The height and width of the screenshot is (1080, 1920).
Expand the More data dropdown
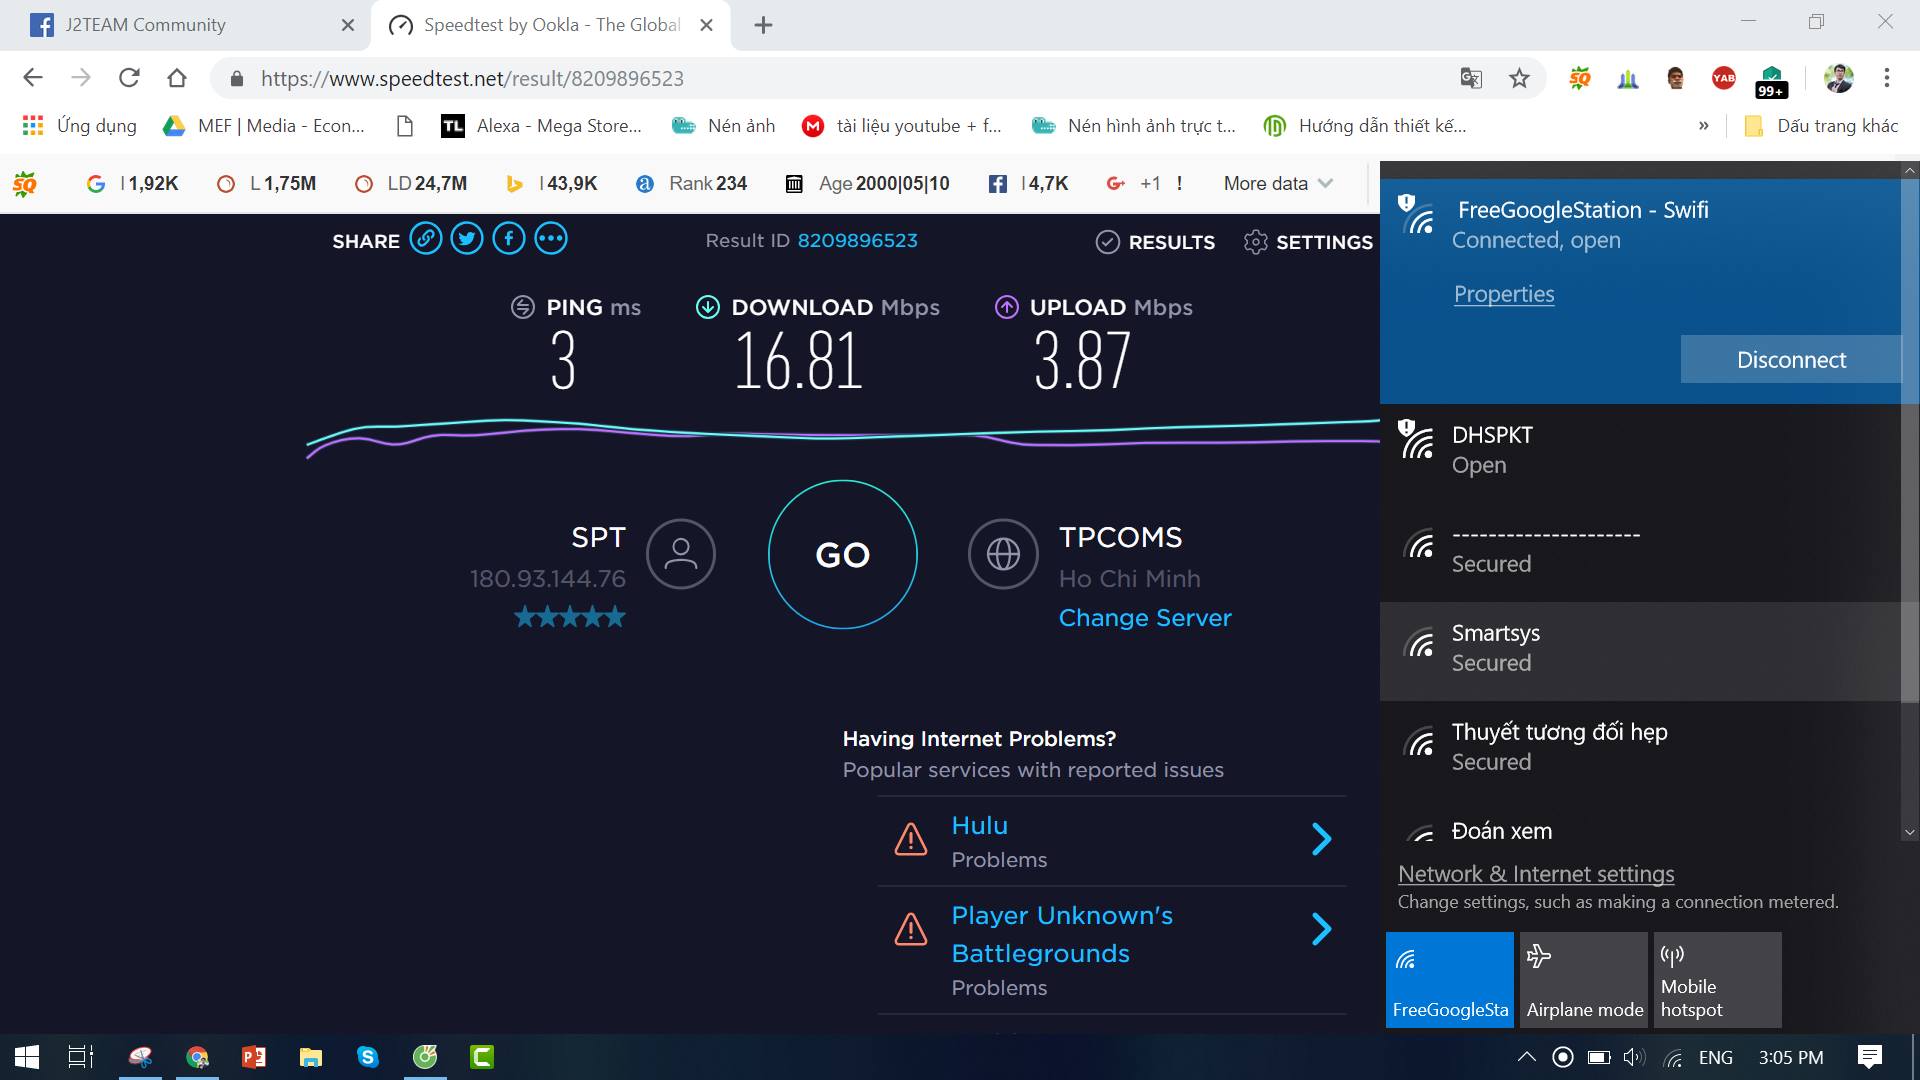1278,184
